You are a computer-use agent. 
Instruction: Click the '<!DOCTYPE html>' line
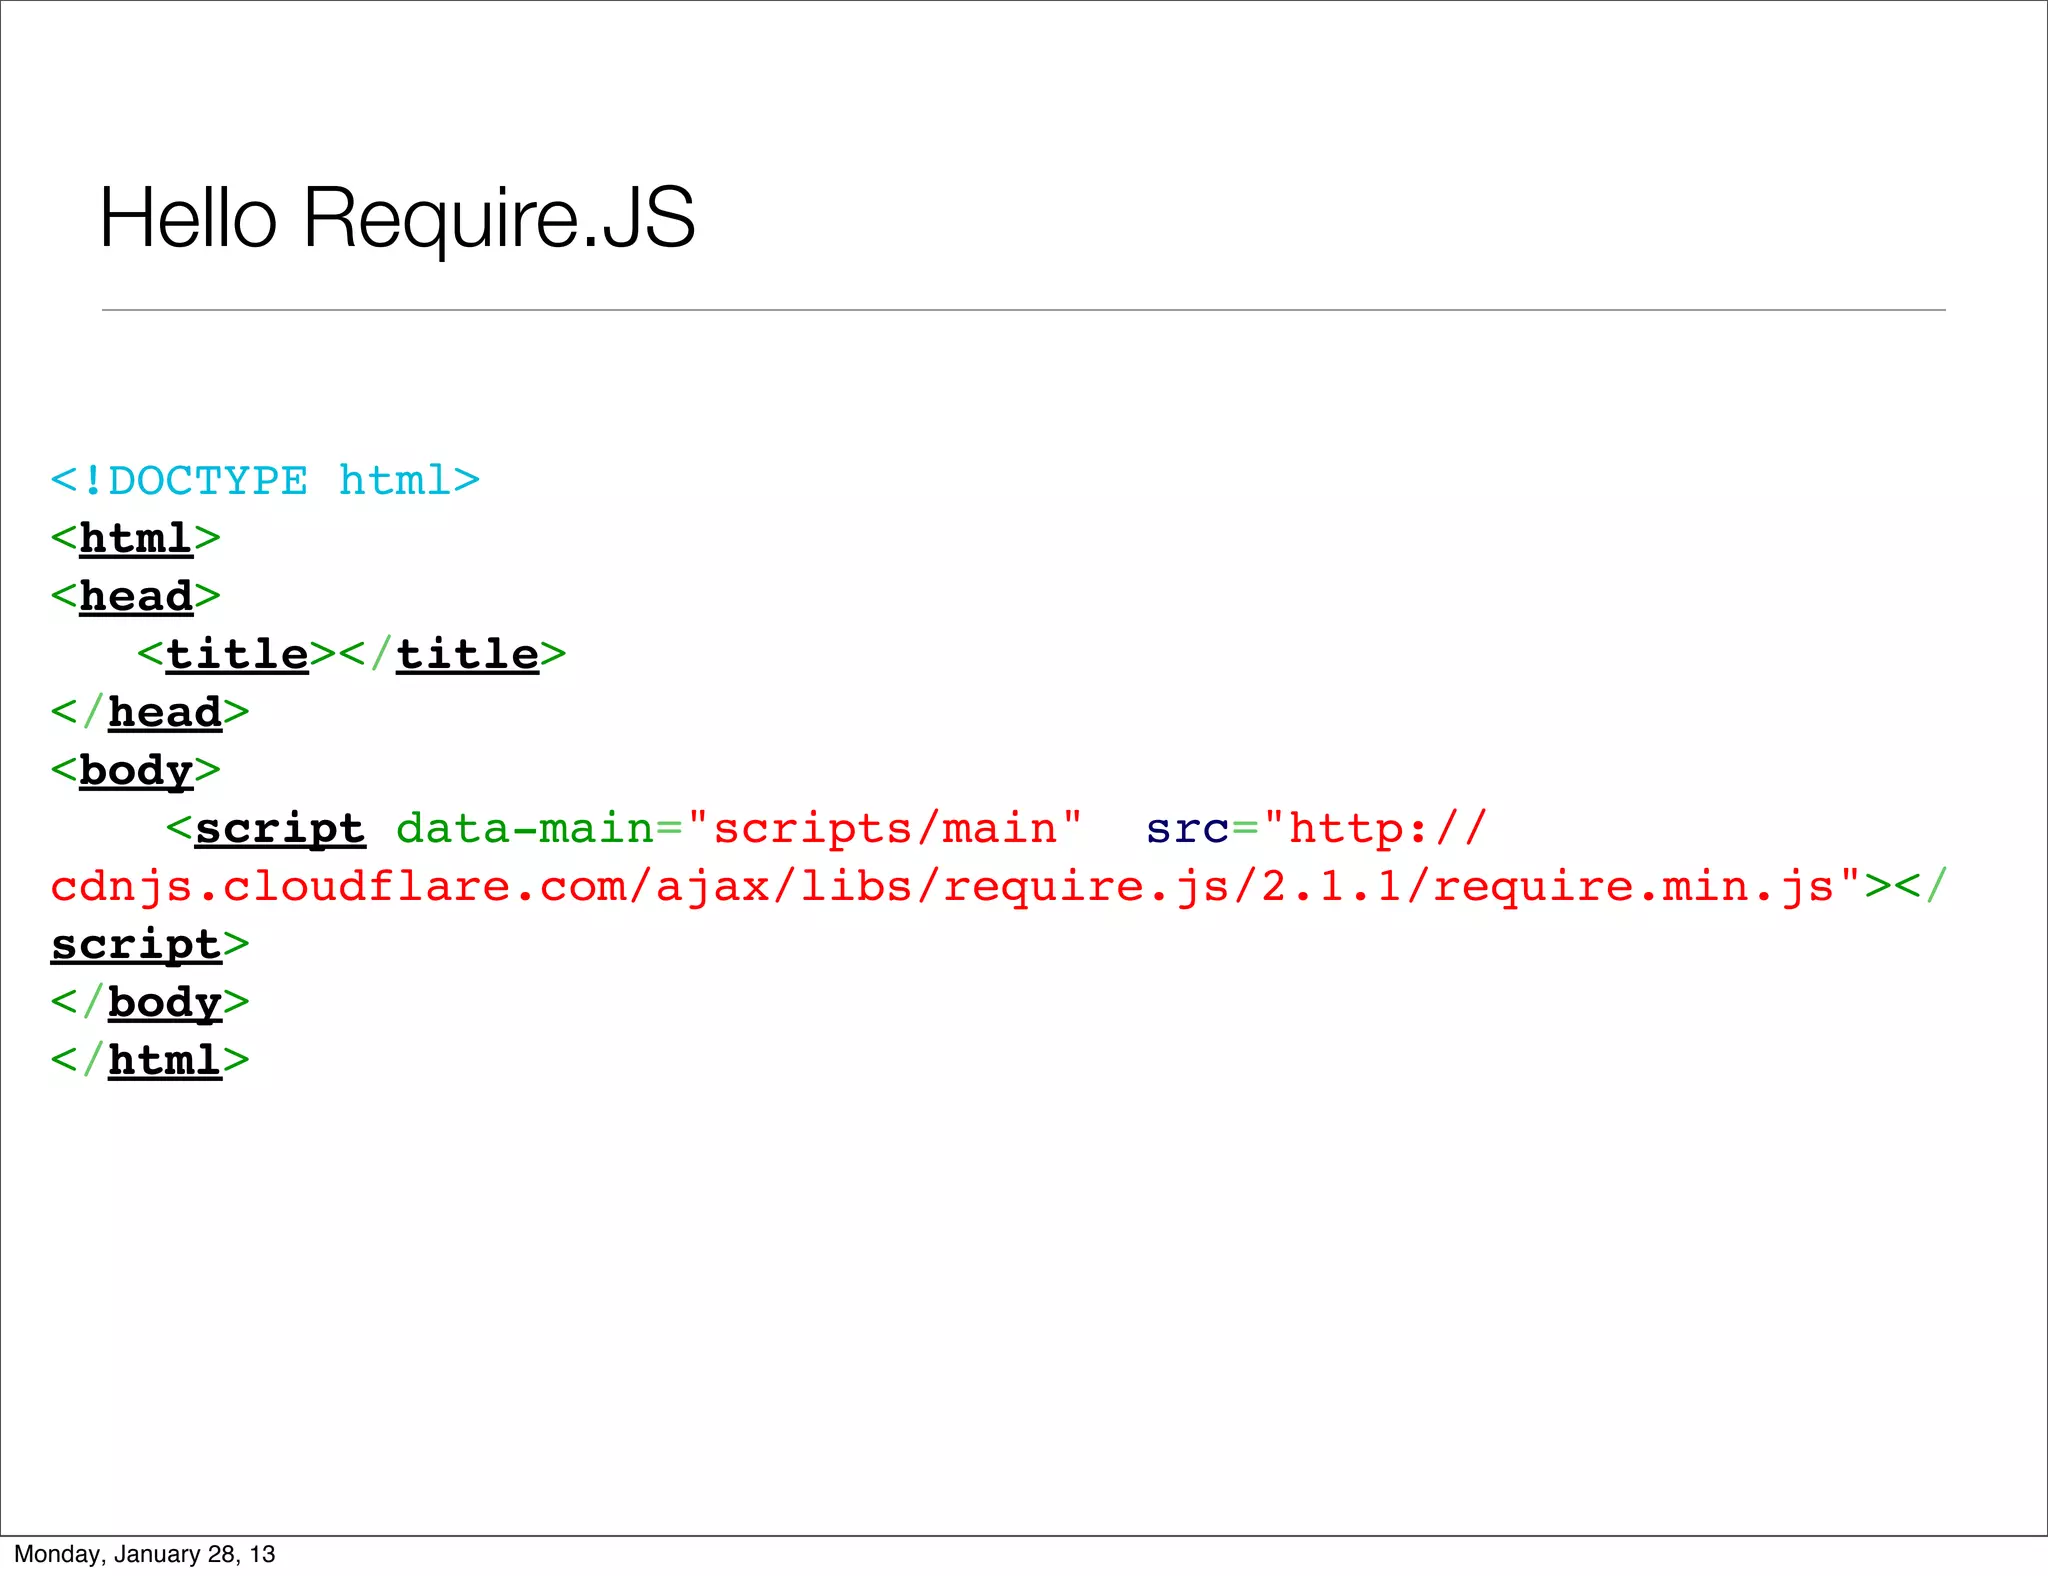tap(265, 481)
